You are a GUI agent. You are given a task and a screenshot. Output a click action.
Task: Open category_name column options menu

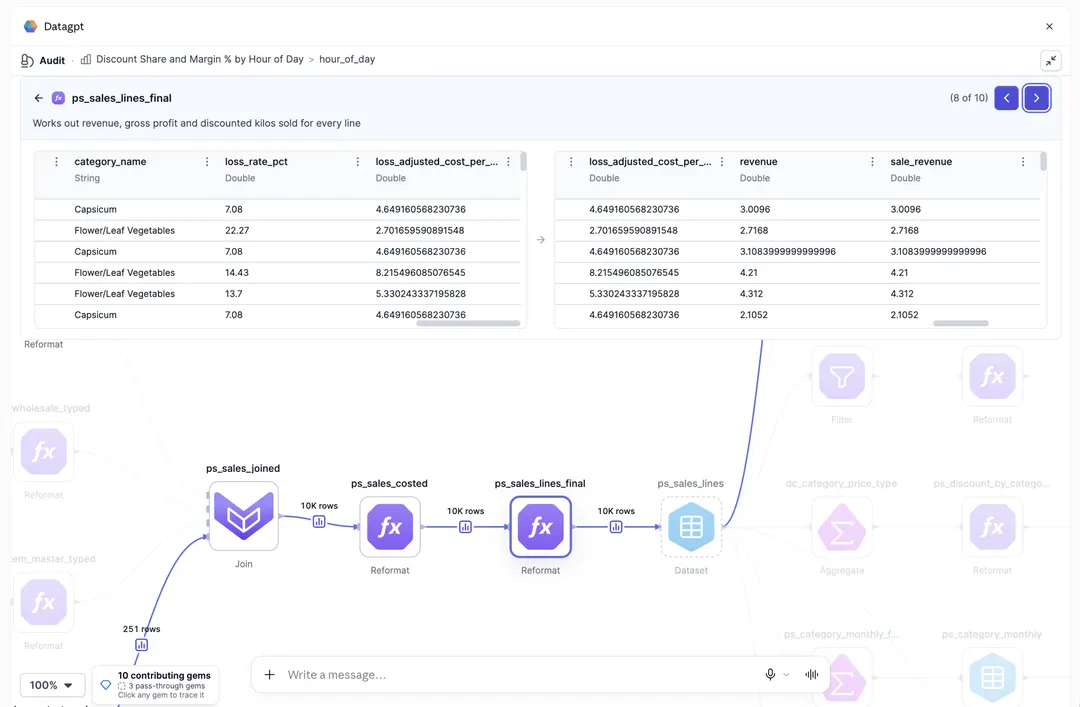click(207, 161)
